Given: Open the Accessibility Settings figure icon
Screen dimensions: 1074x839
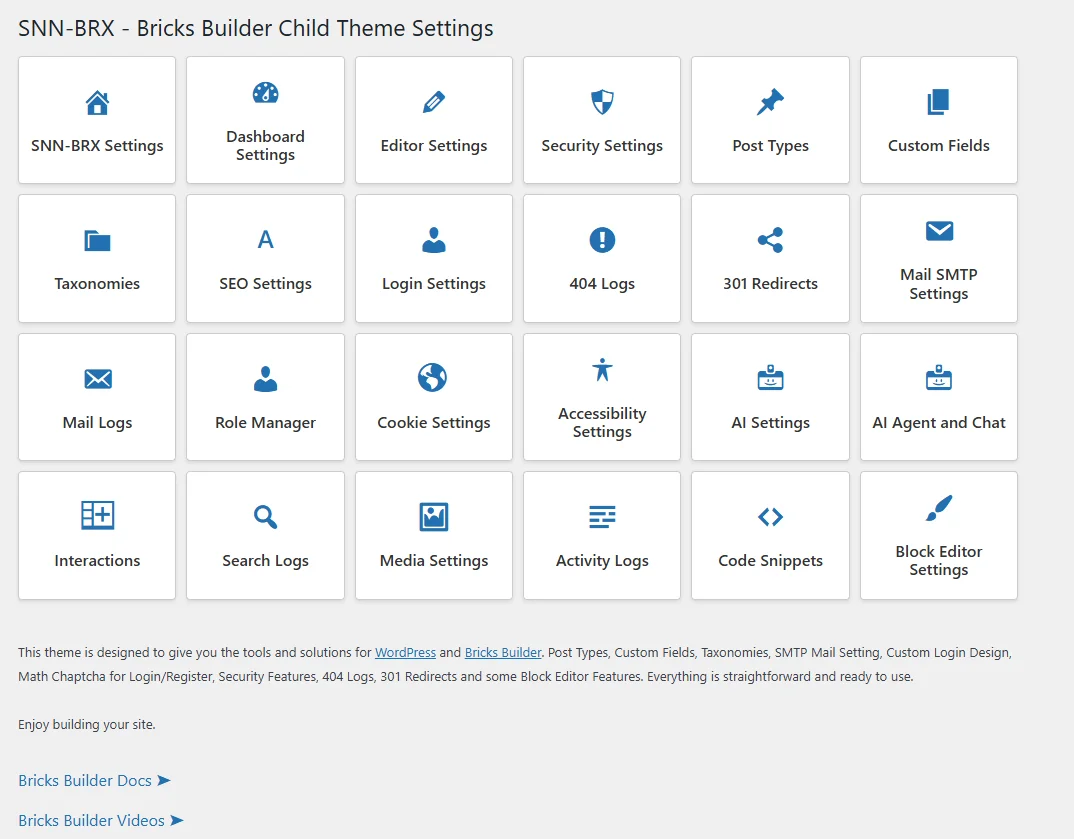Looking at the screenshot, I should click(x=602, y=370).
